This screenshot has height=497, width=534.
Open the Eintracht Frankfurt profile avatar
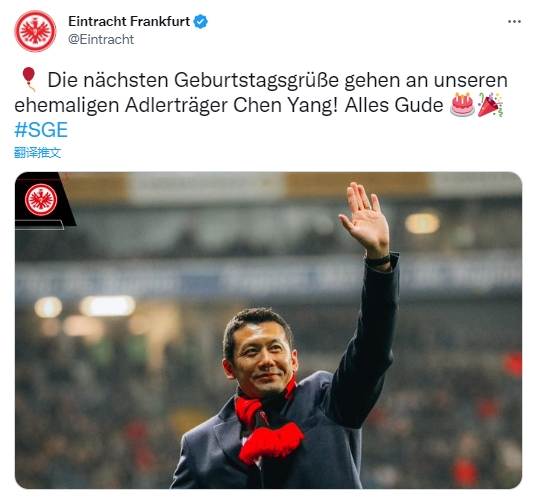(x=35, y=31)
